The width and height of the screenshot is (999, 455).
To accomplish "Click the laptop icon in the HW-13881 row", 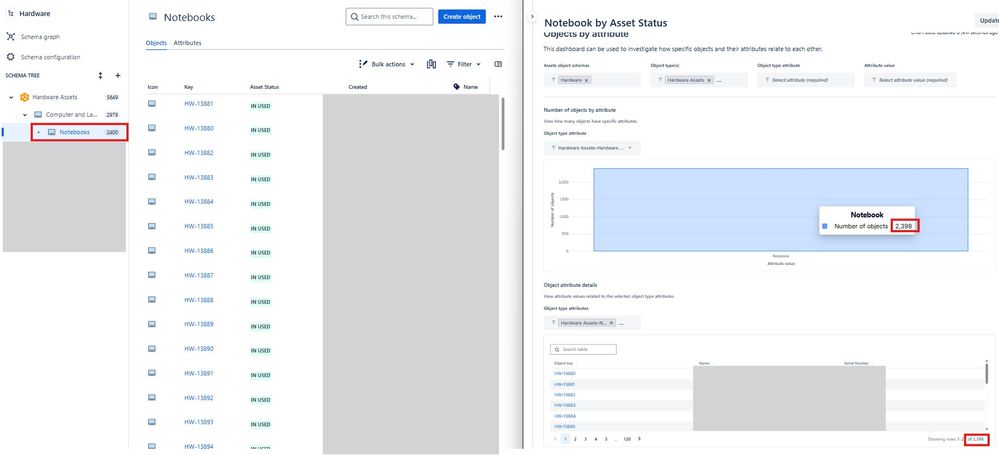I will [152, 103].
